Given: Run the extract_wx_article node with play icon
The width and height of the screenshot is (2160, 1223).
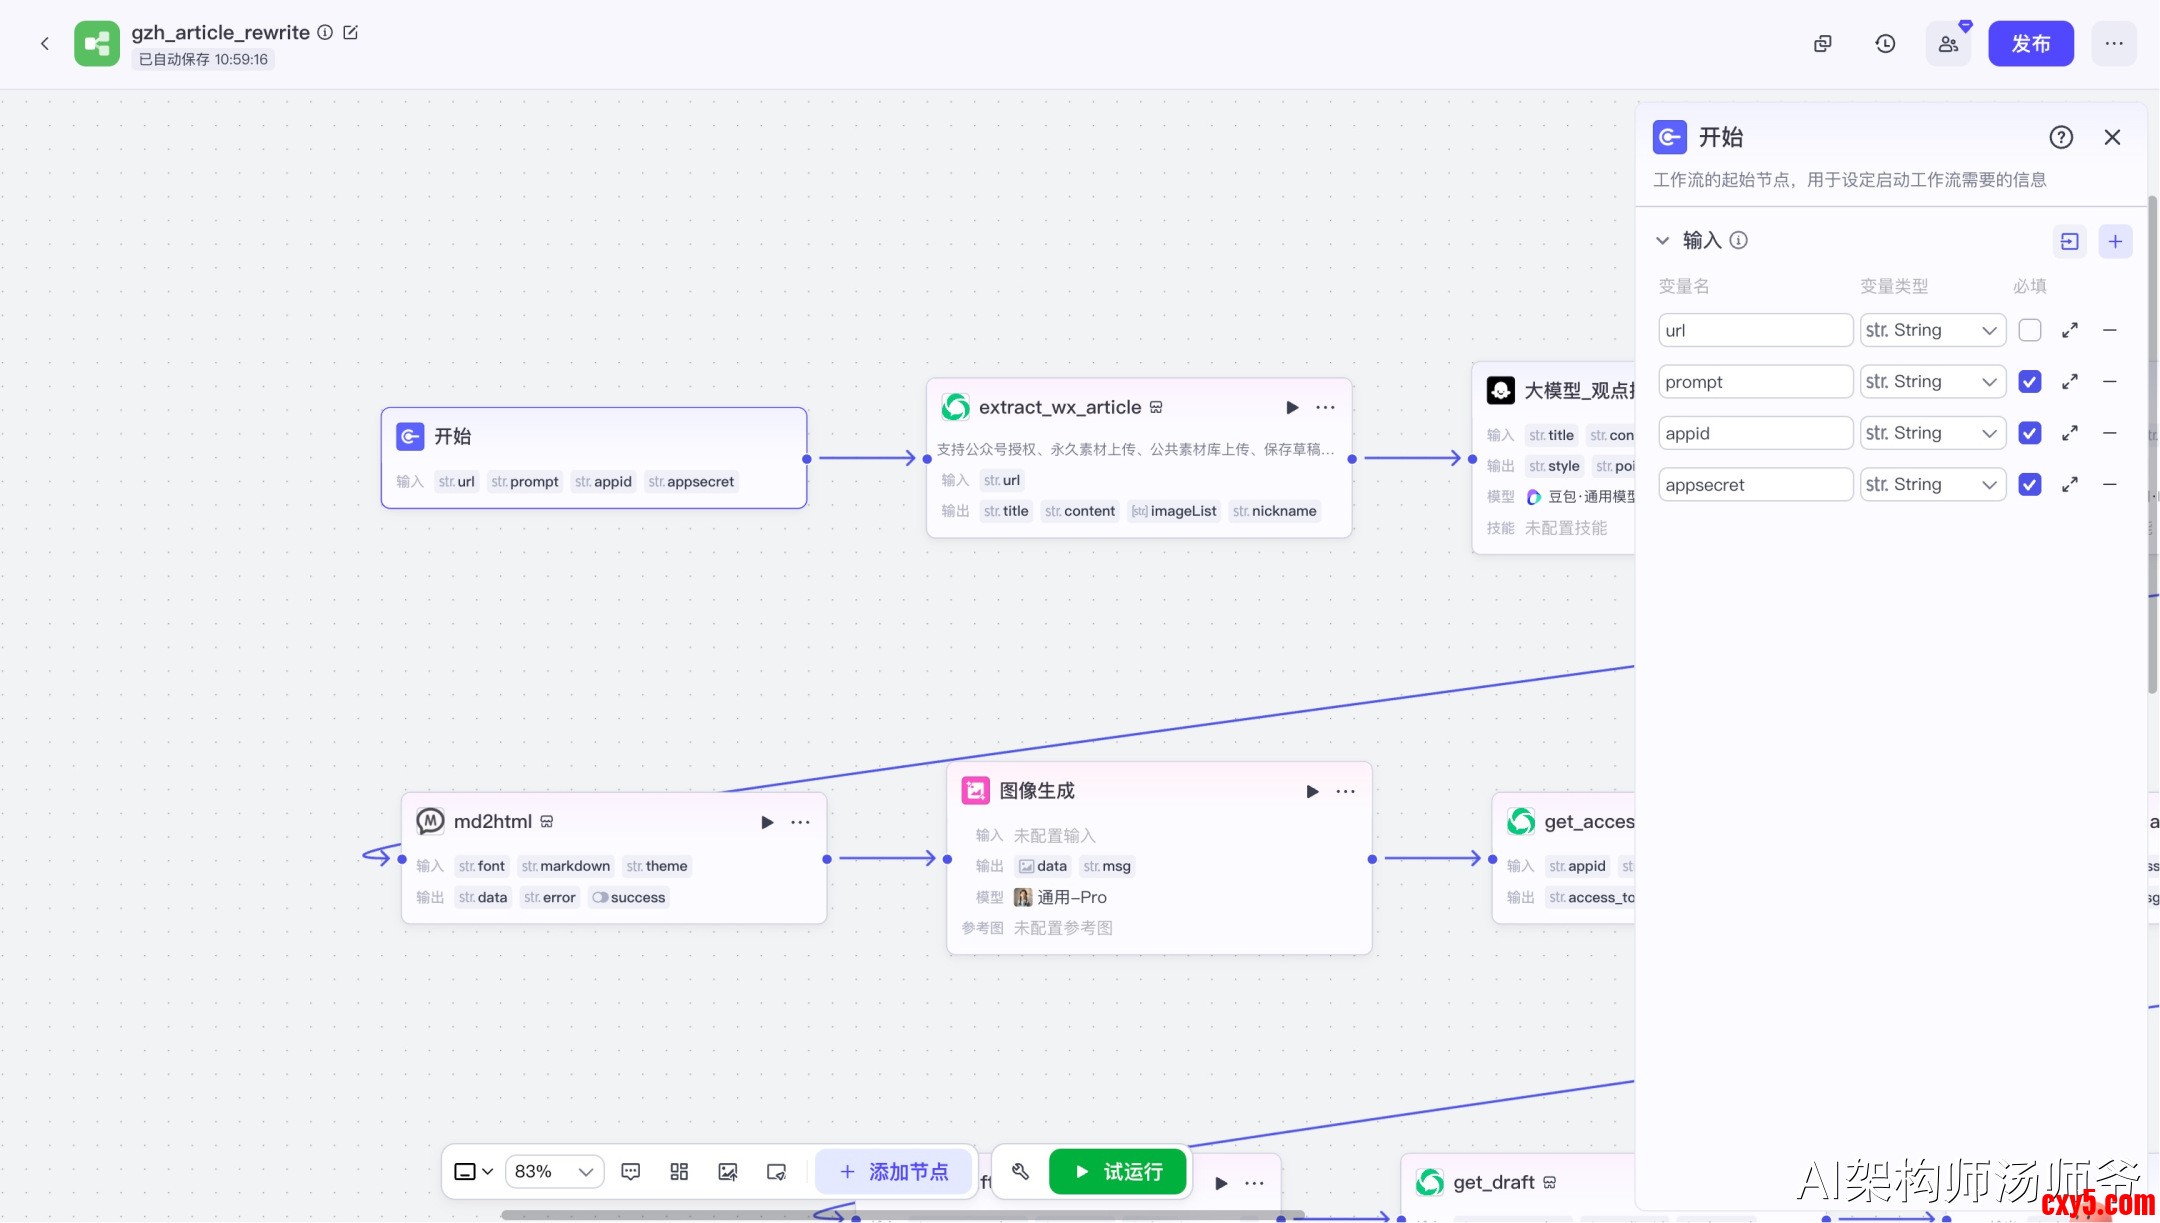Looking at the screenshot, I should point(1292,407).
